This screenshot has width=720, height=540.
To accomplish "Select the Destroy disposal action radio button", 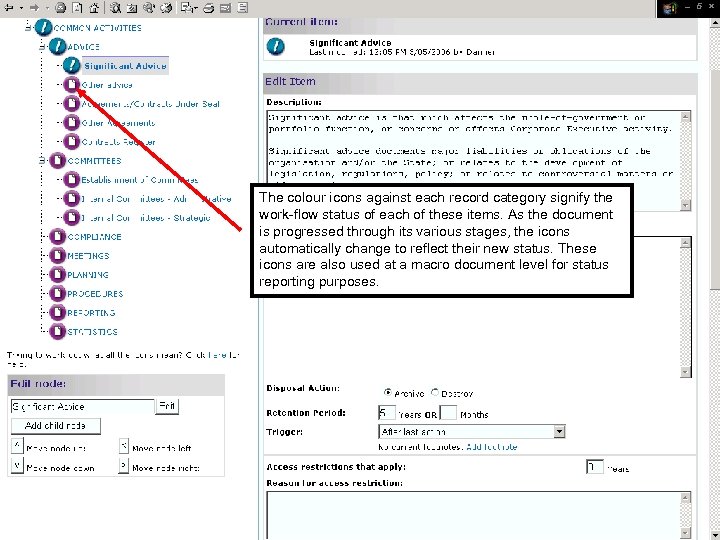I will 435,393.
